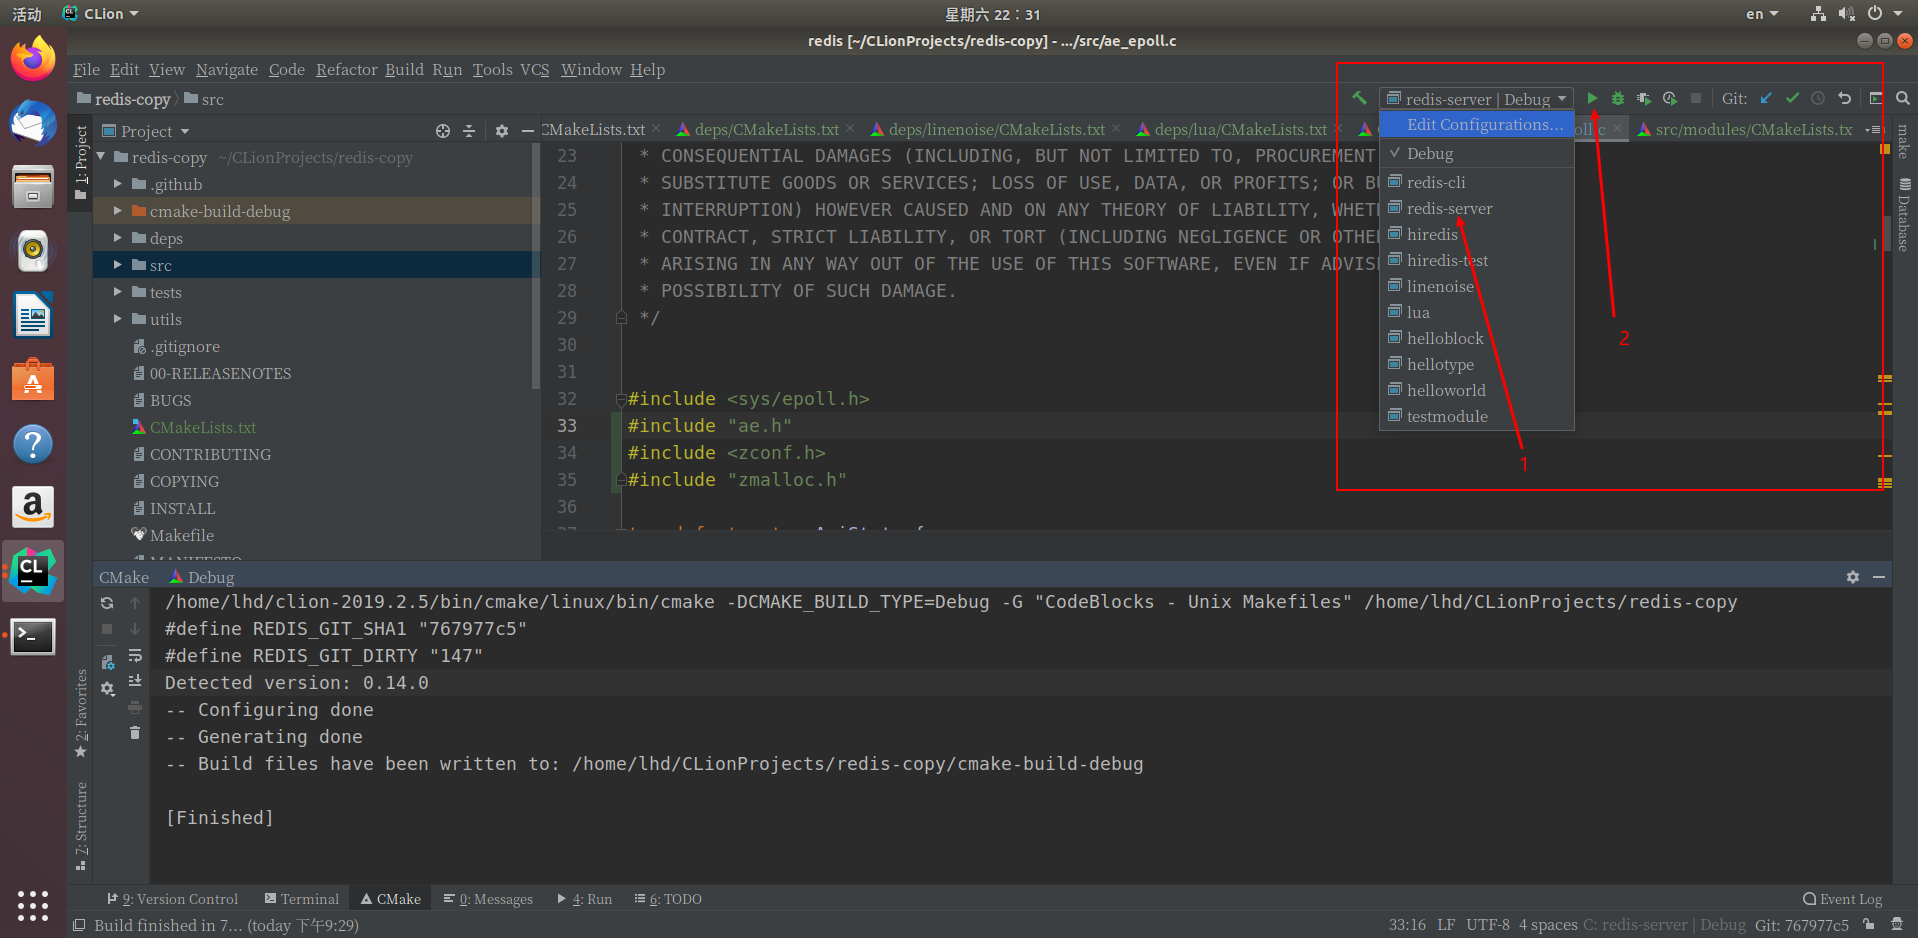Reload CMake project icon
1918x938 pixels.
click(x=107, y=603)
